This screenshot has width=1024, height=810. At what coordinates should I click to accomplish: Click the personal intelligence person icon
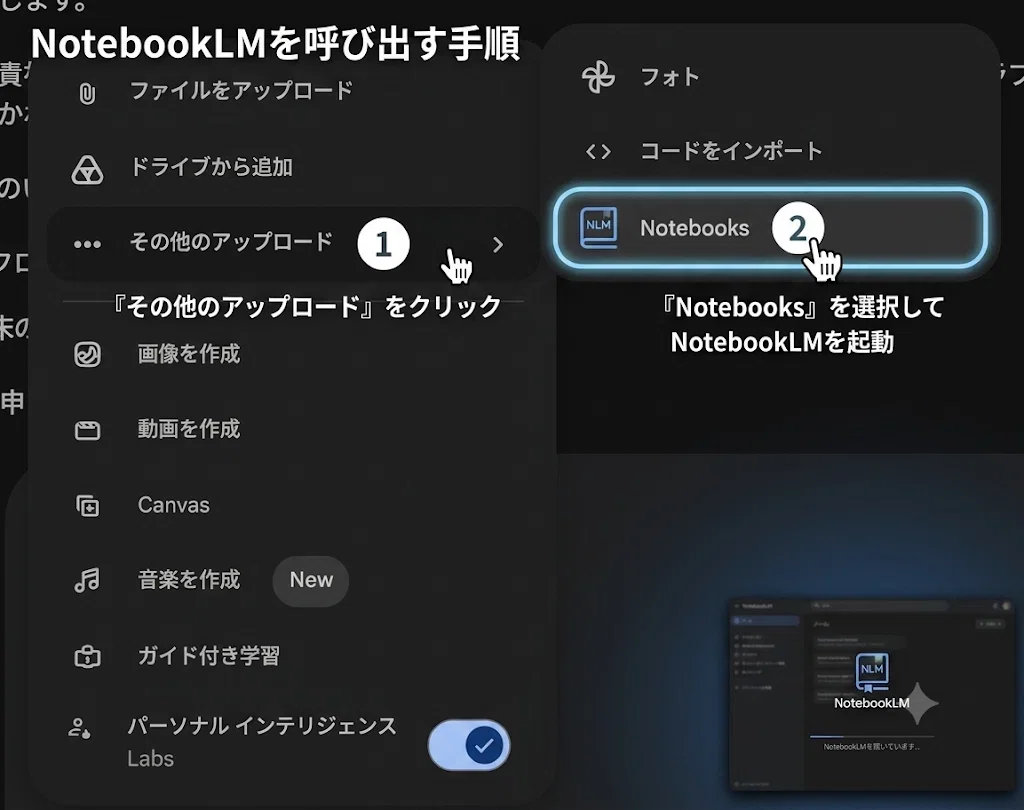click(x=80, y=728)
